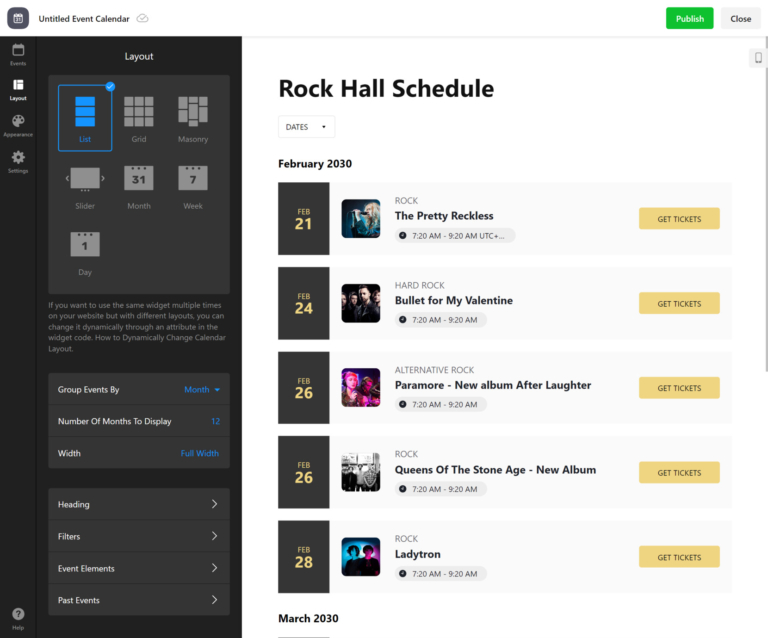Click the Paramore event thumbnail

tap(360, 388)
